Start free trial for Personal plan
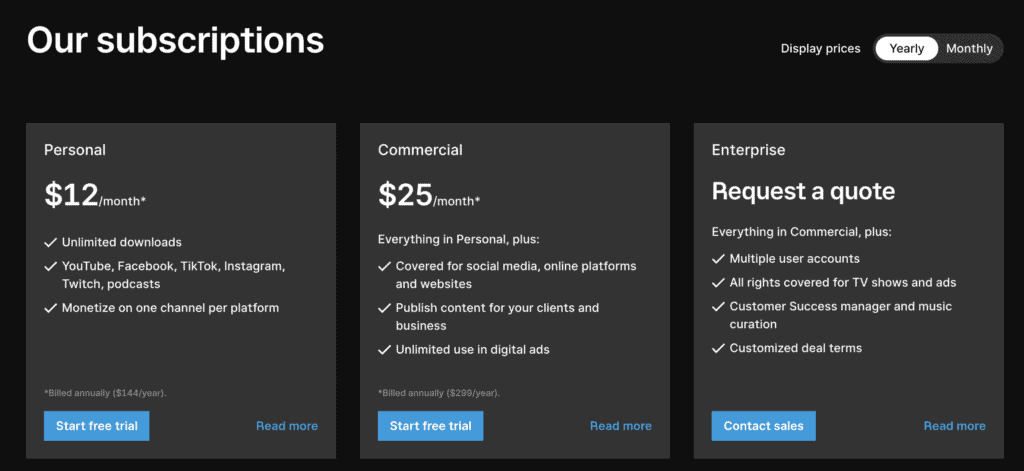Viewport: 1024px width, 471px height. coord(96,426)
